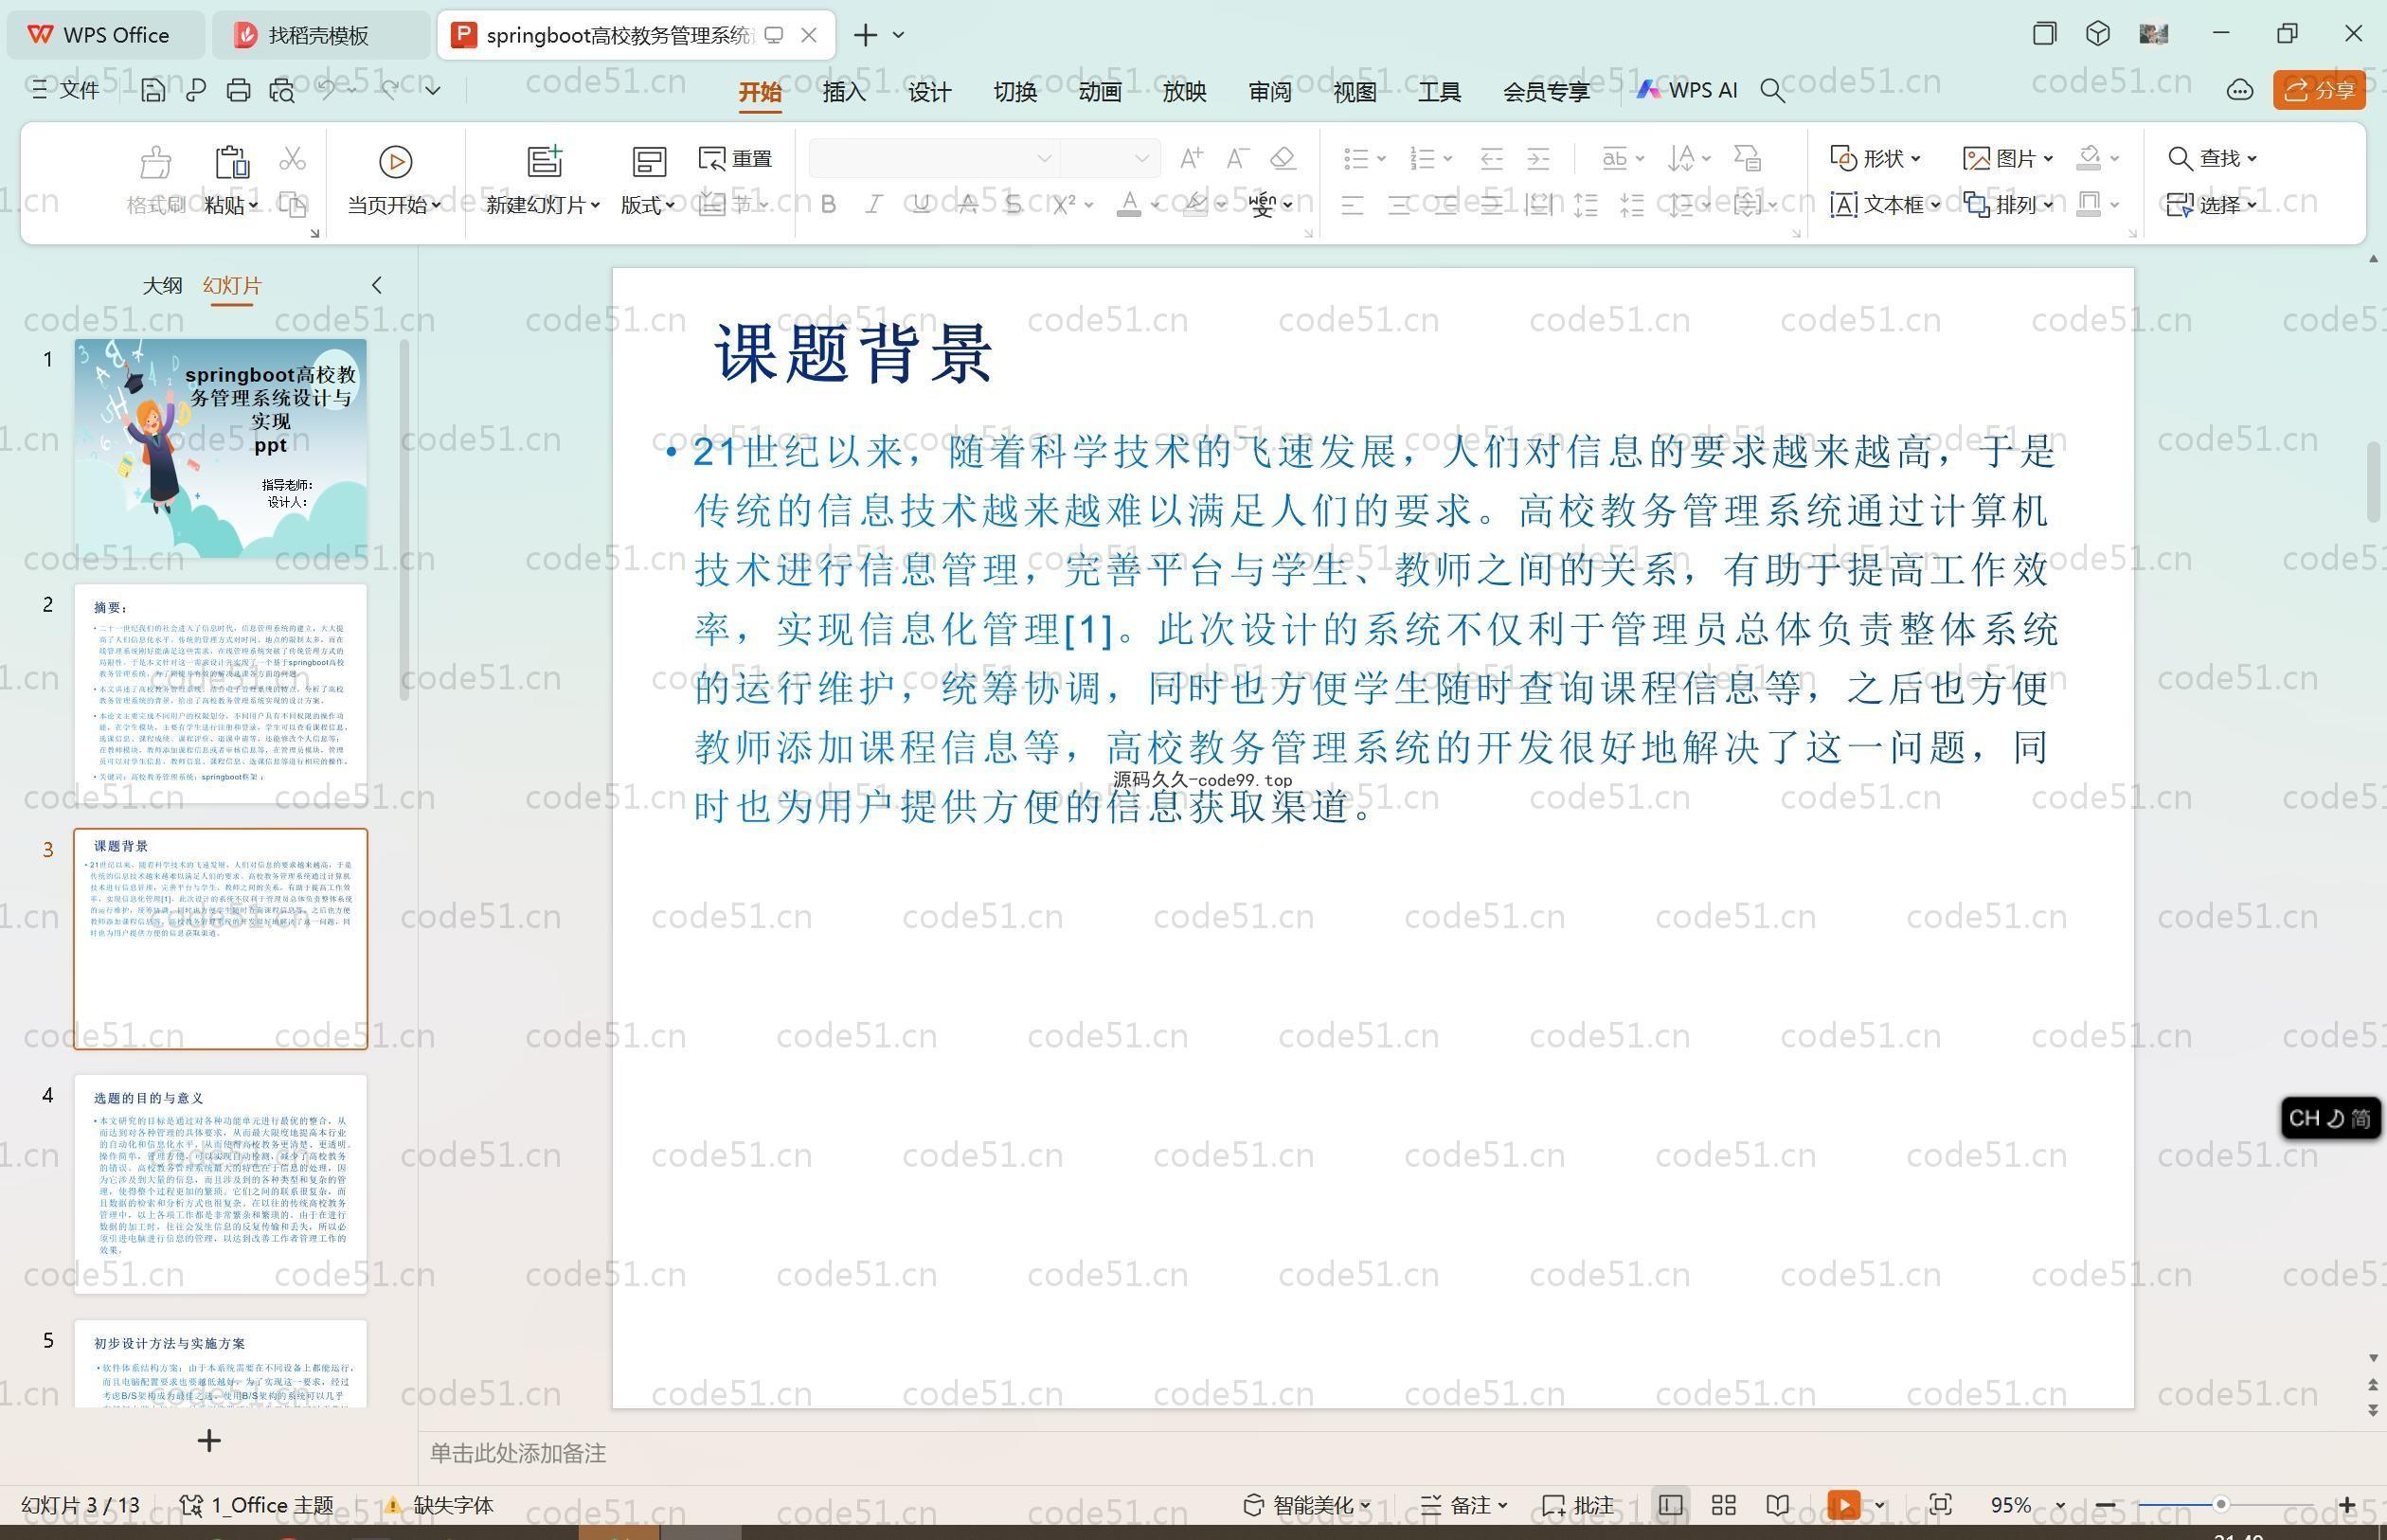Toggle align text left
The height and width of the screenshot is (1540, 2387).
(x=1352, y=206)
